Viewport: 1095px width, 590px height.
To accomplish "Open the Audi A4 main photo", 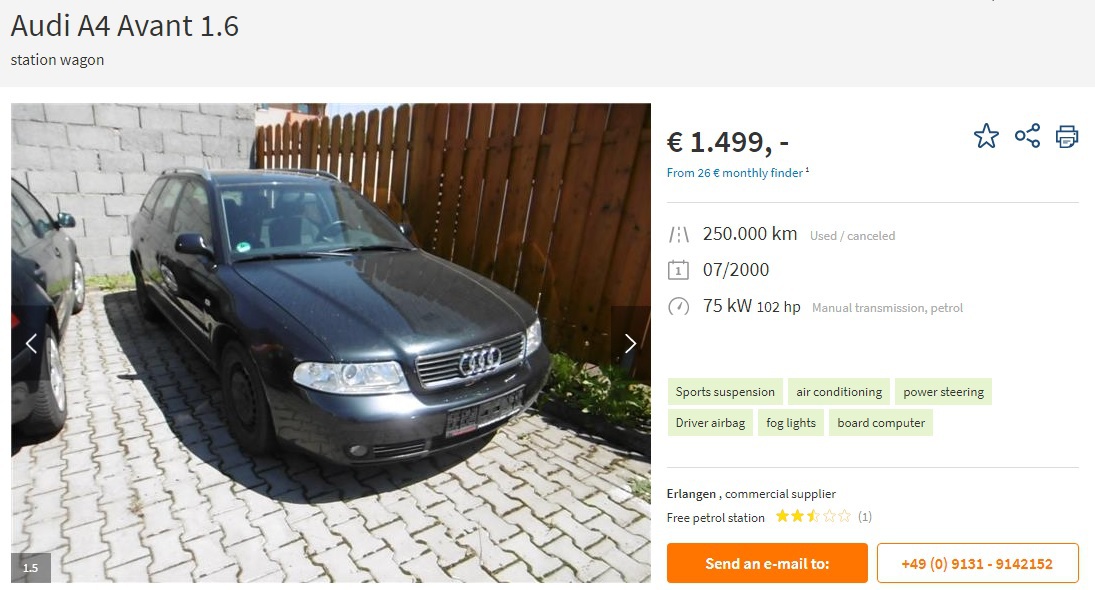I will tap(331, 343).
